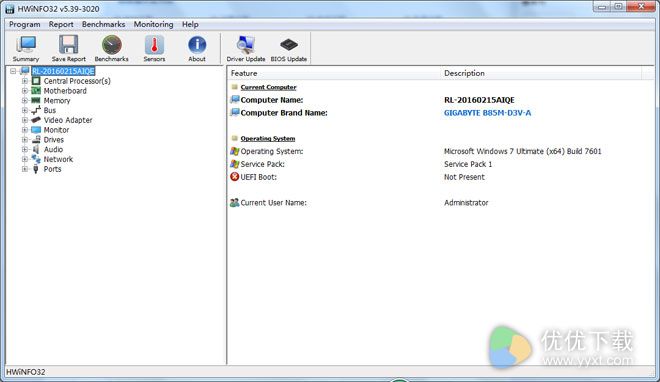Viewport: 660px width, 382px height.
Task: Select the Central Processor(s) chip icon
Action: (x=36, y=81)
